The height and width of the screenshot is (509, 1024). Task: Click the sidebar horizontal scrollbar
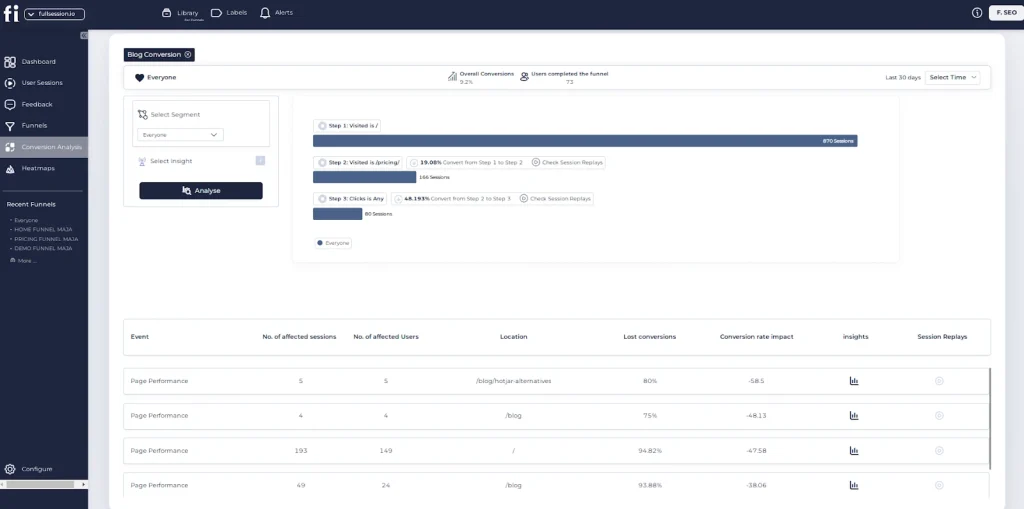[x=40, y=485]
